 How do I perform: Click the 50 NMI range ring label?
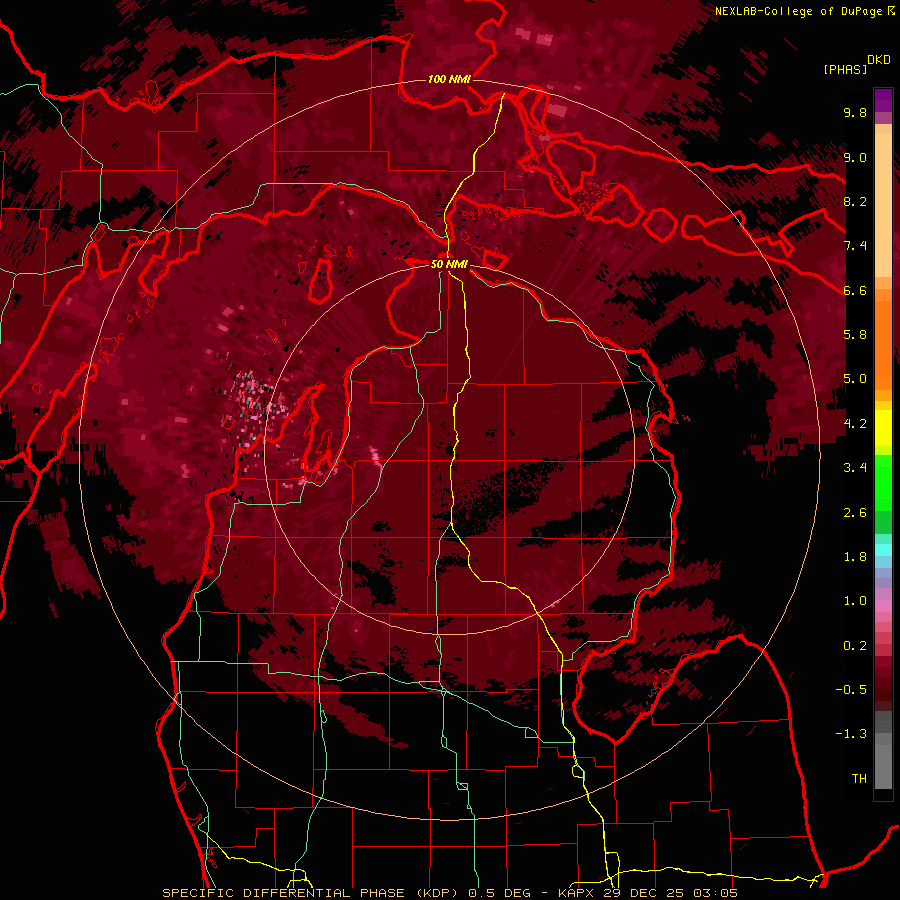449,264
